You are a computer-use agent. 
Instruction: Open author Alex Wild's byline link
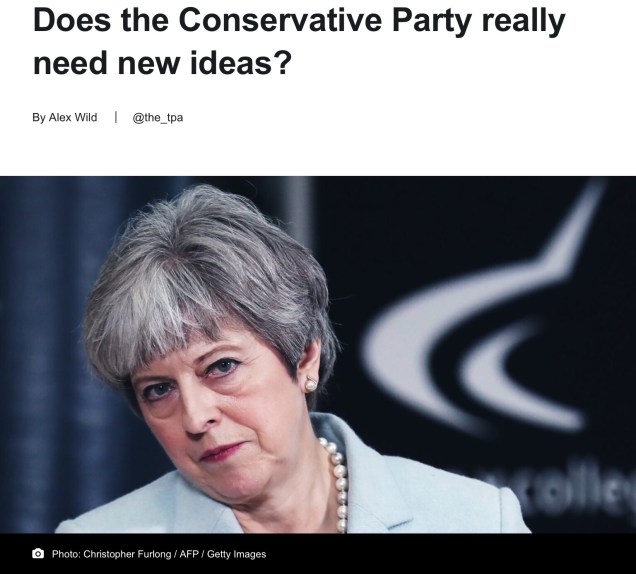73,117
